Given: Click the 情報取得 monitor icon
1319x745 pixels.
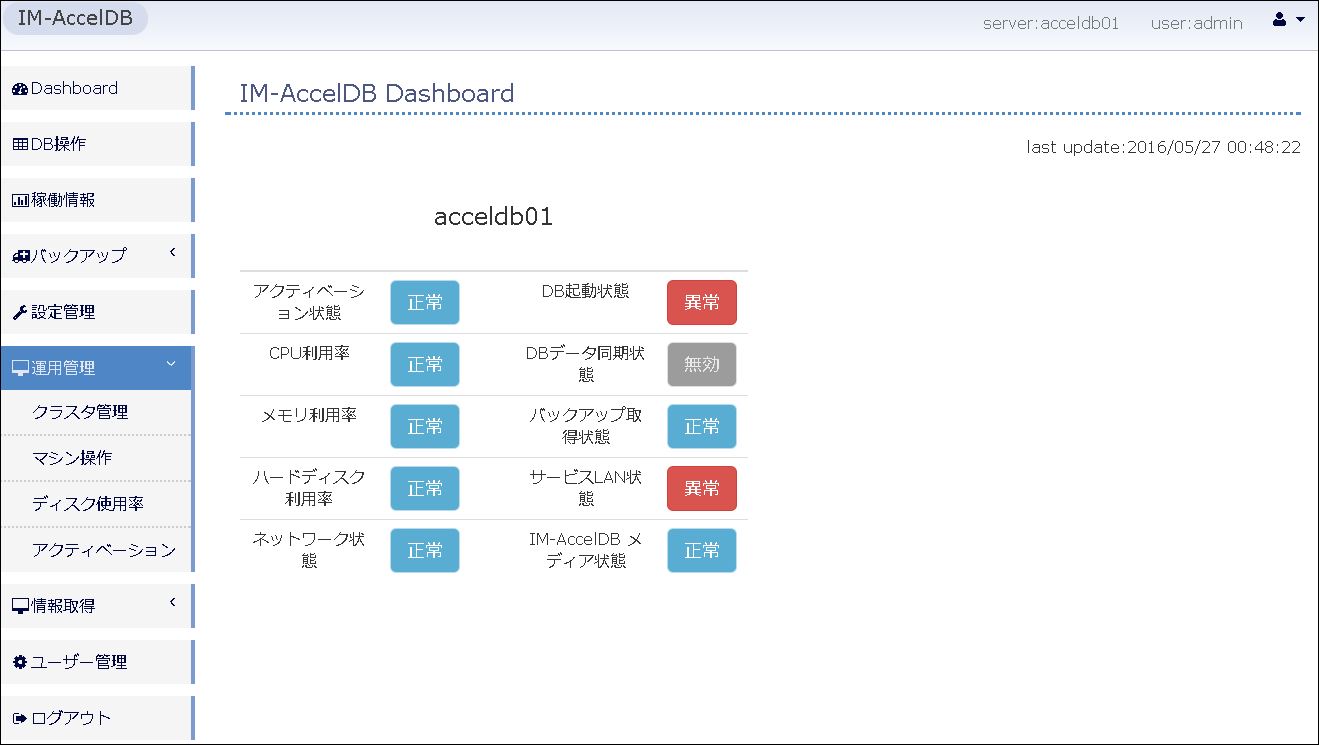Looking at the screenshot, I should 20,607.
